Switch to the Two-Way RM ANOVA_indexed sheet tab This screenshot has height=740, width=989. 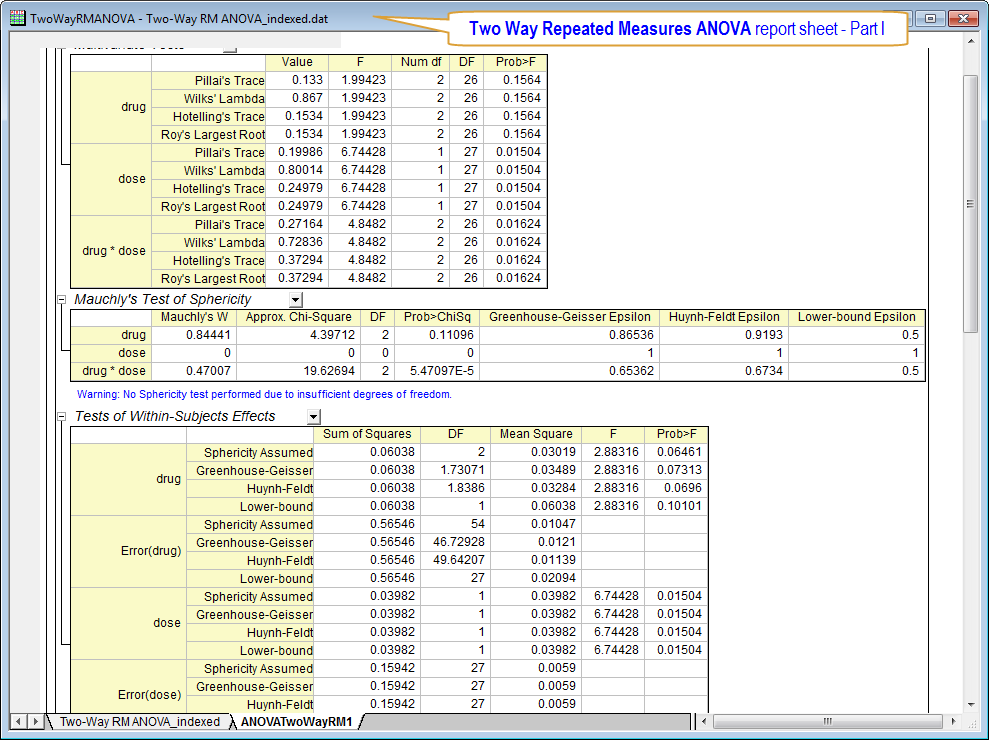139,721
